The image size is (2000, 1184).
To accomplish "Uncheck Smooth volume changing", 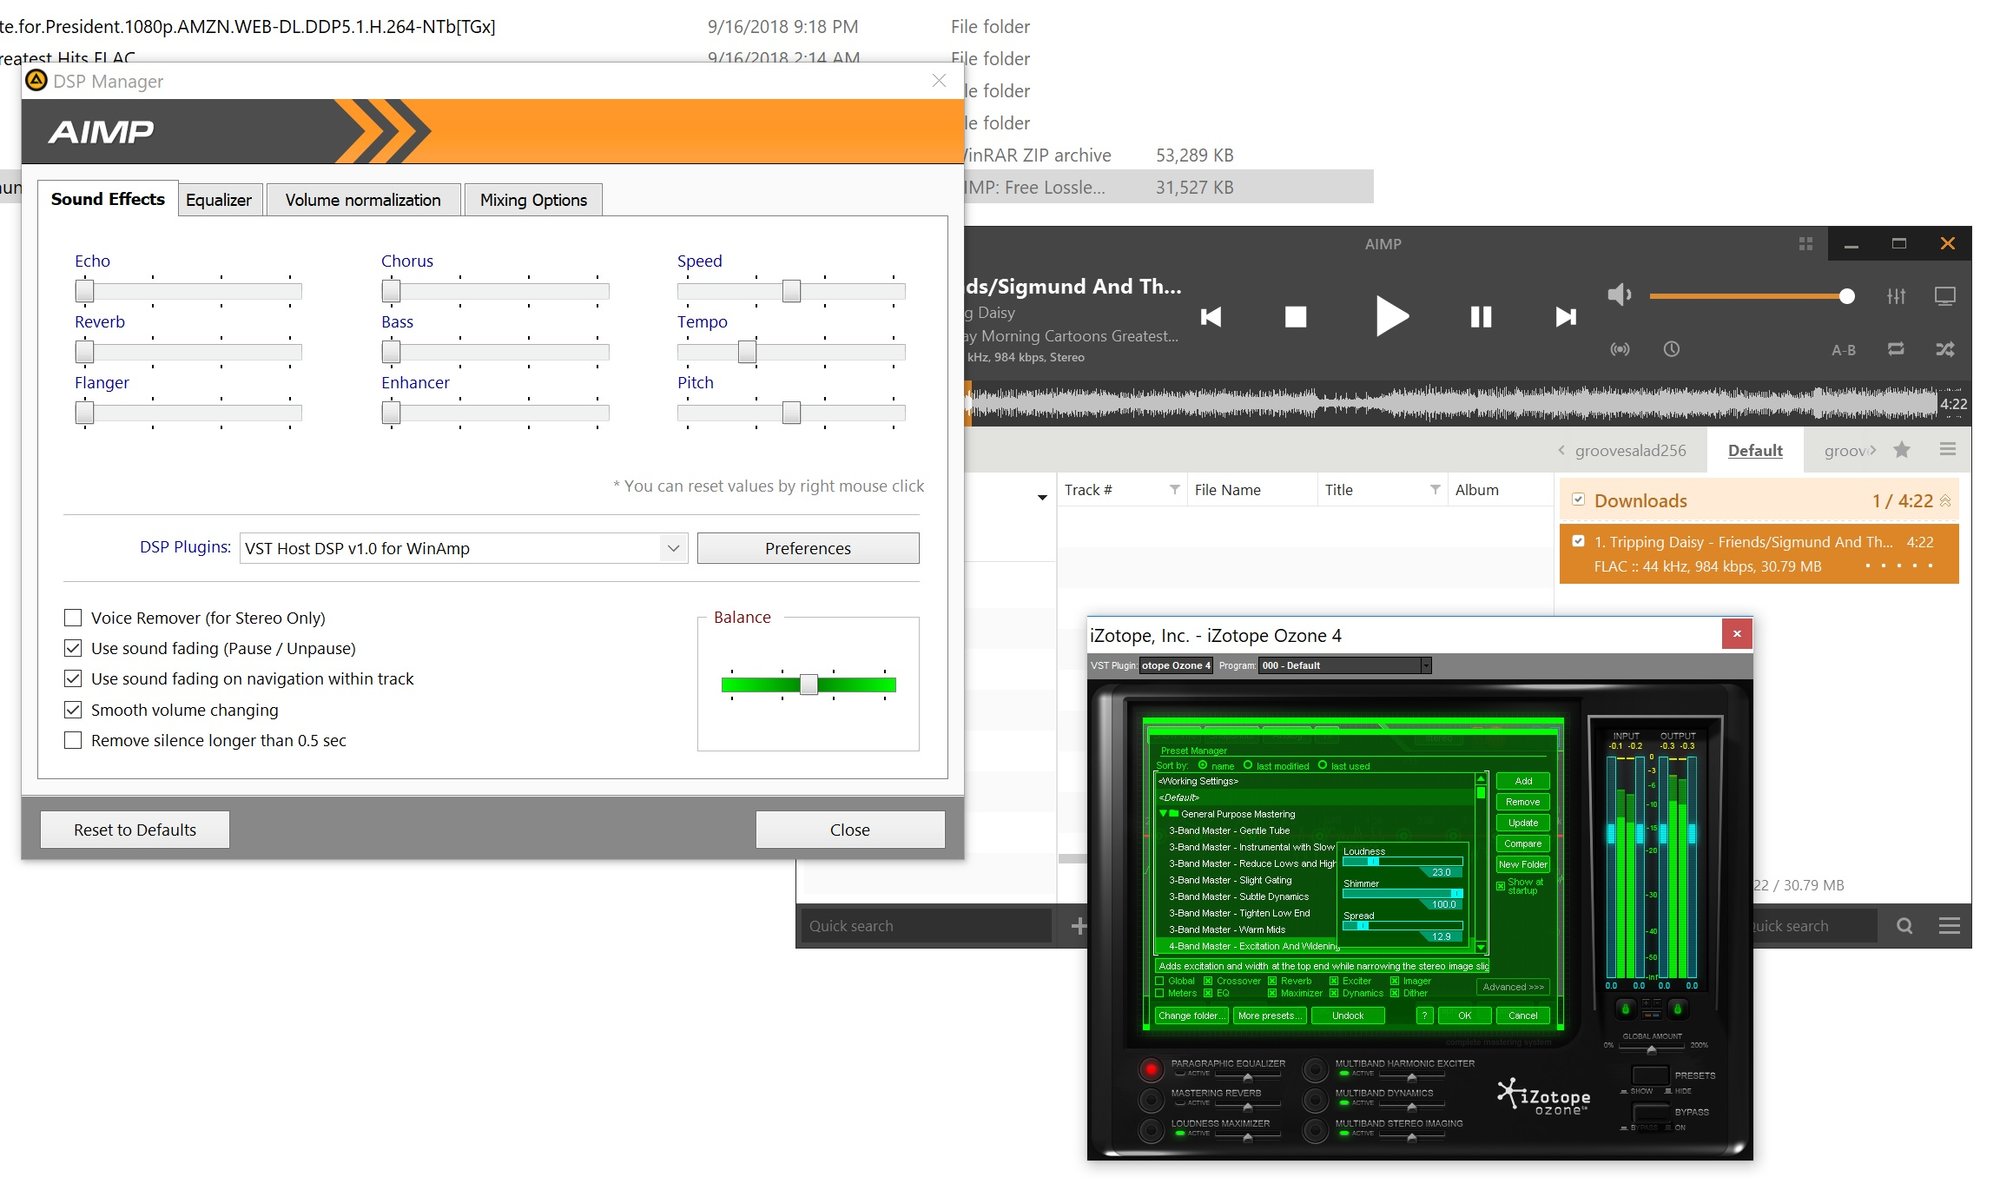I will click(73, 710).
